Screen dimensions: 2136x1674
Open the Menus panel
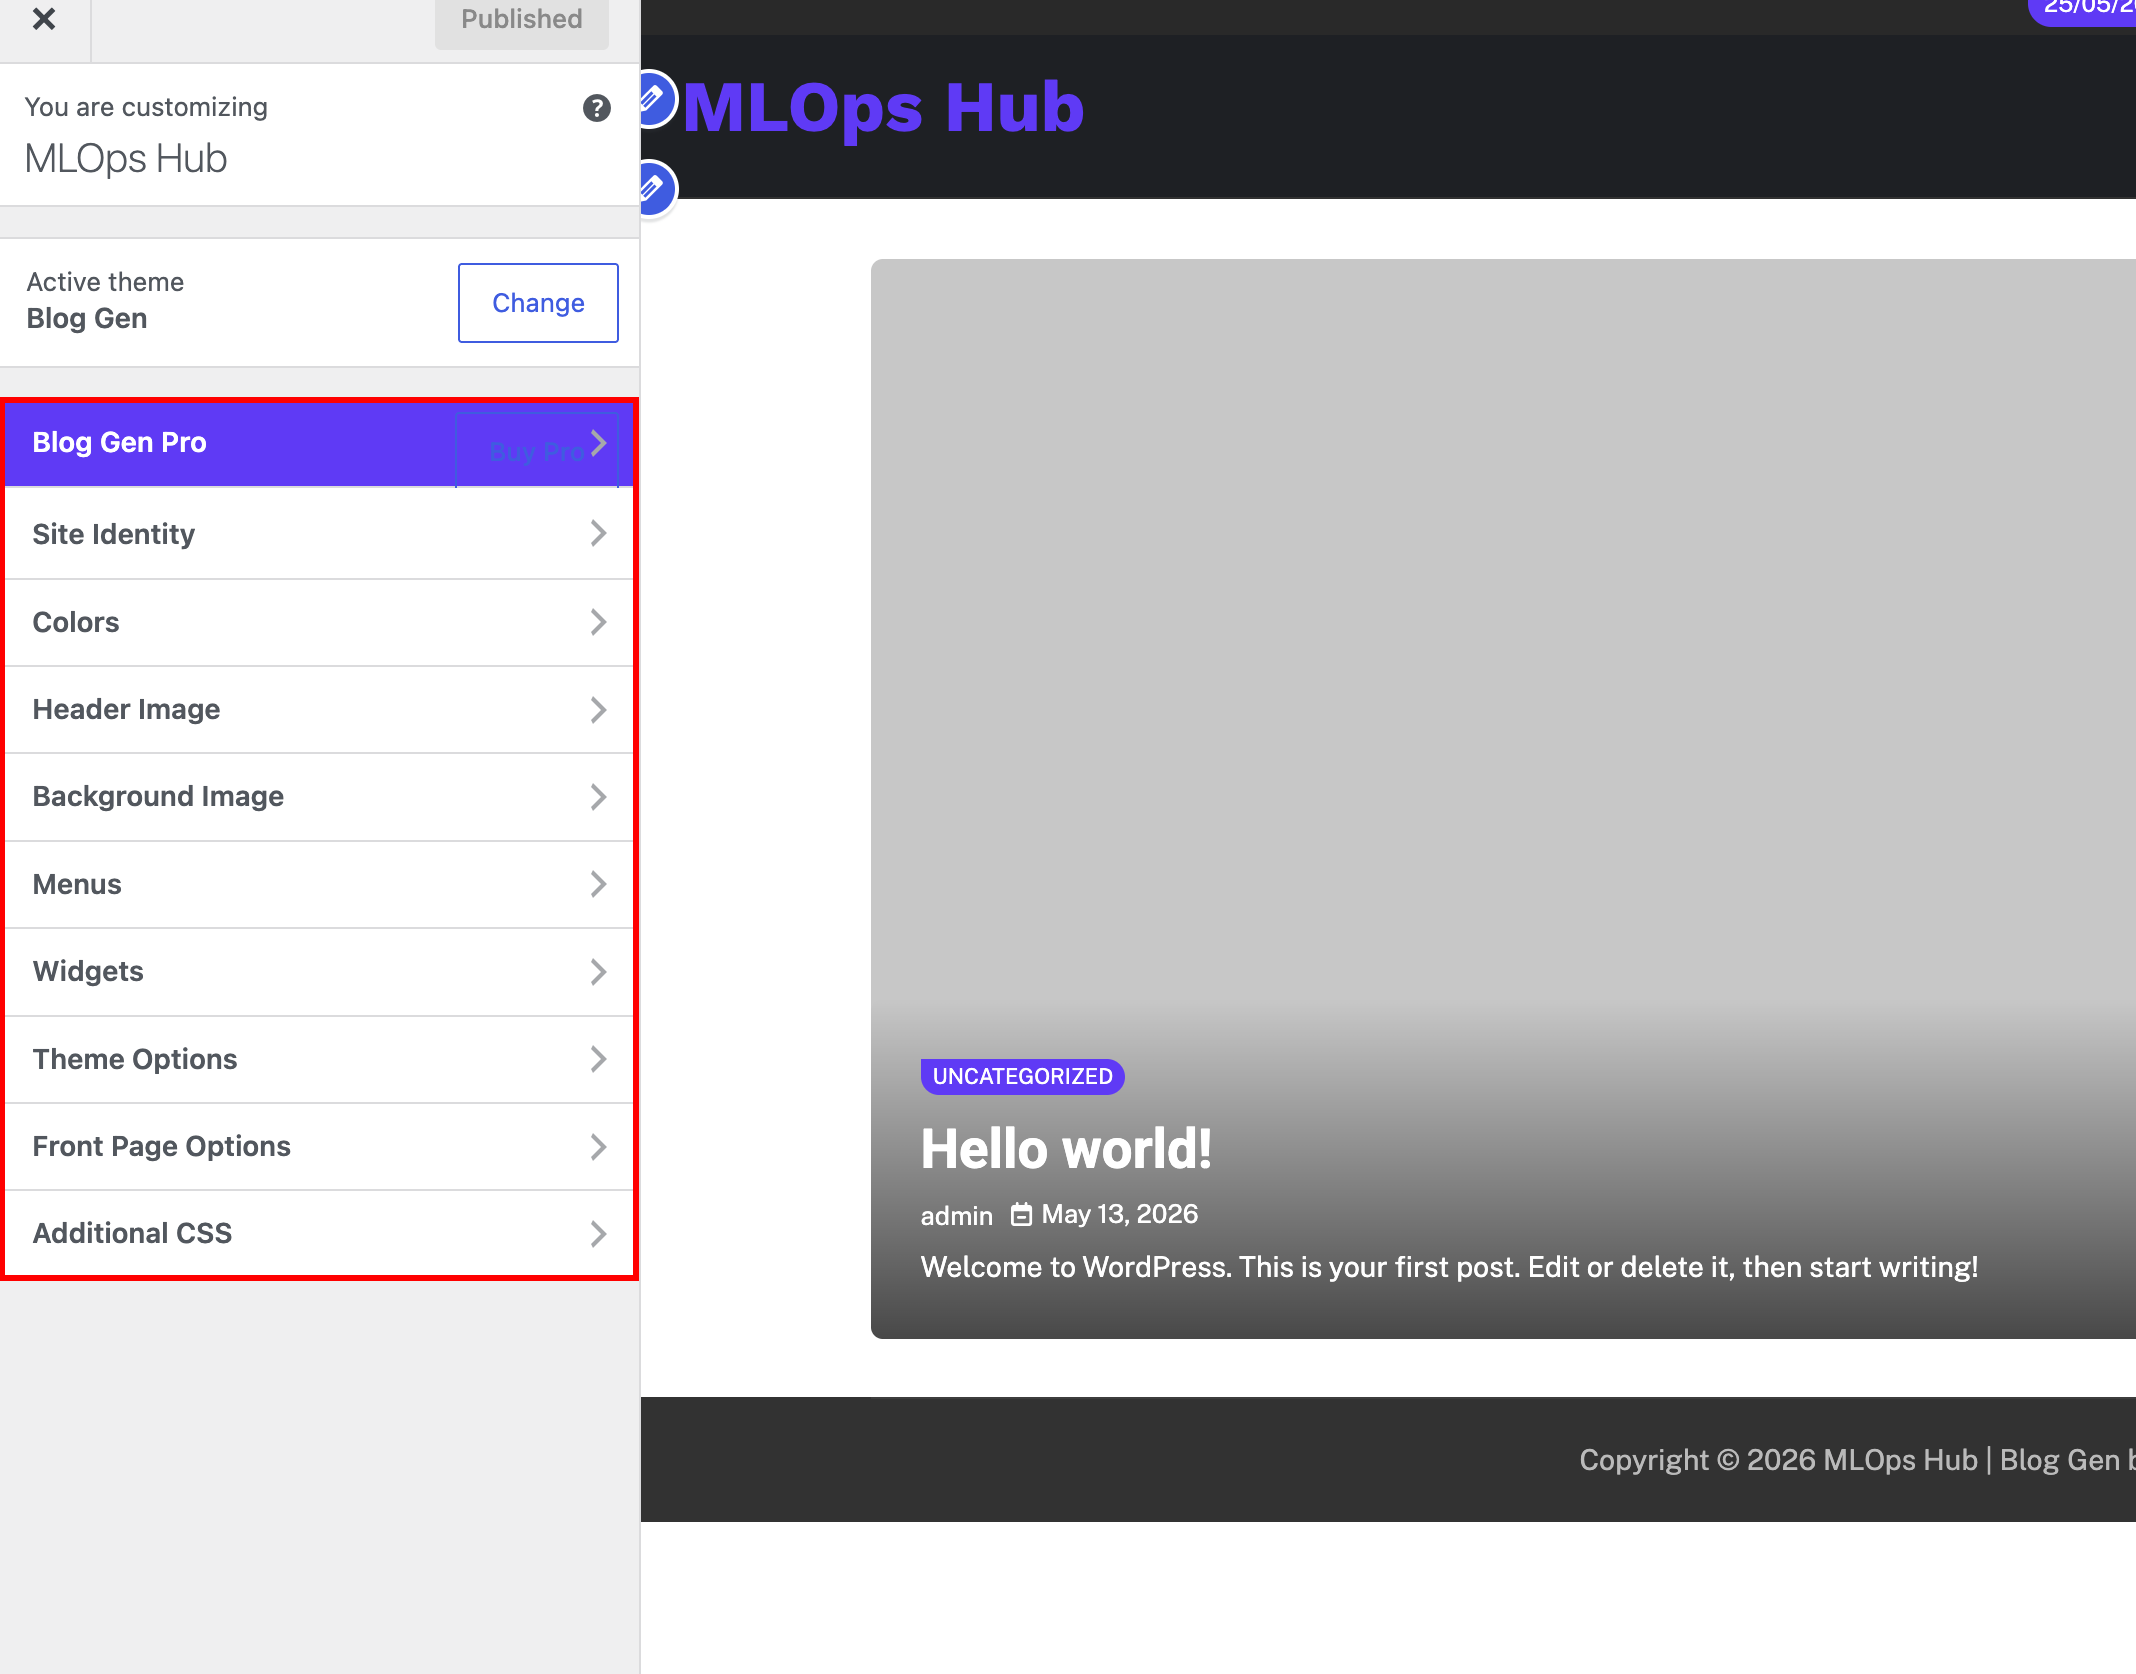[319, 884]
